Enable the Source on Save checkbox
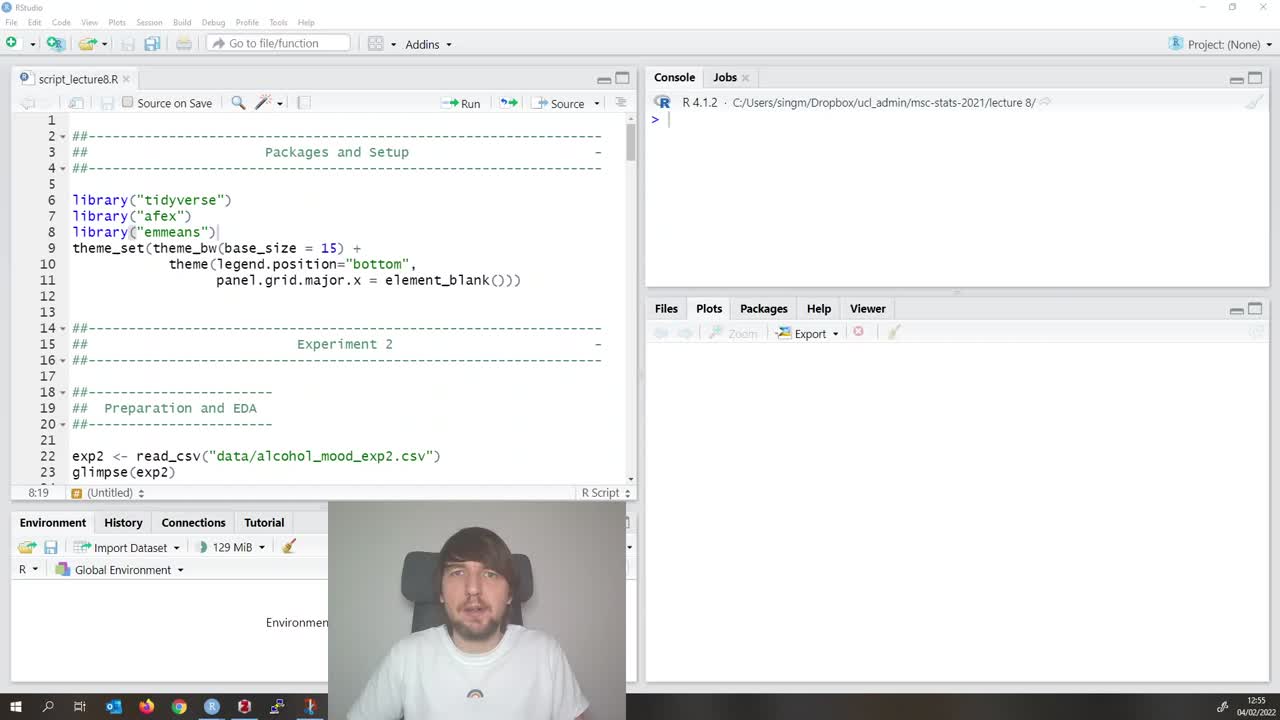The height and width of the screenshot is (720, 1280). [x=128, y=103]
